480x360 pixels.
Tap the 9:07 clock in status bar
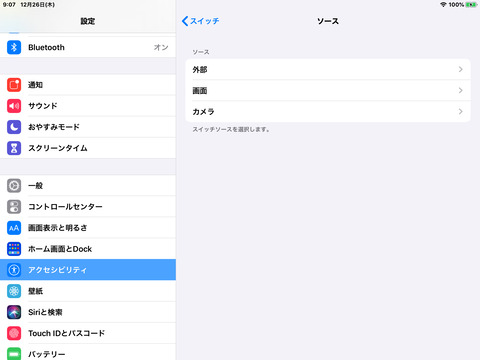point(9,5)
